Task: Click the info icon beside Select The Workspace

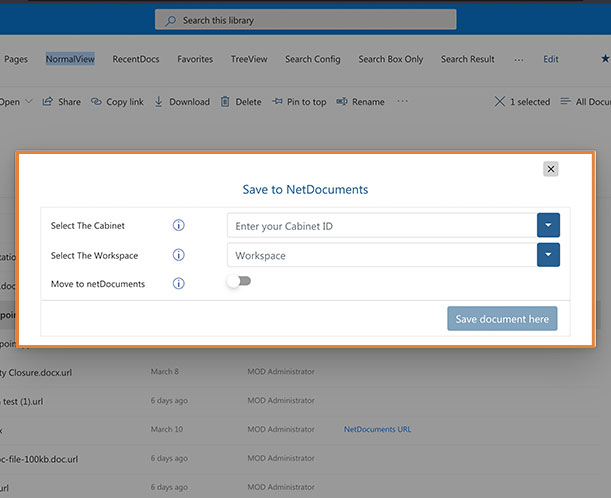Action: coord(178,255)
